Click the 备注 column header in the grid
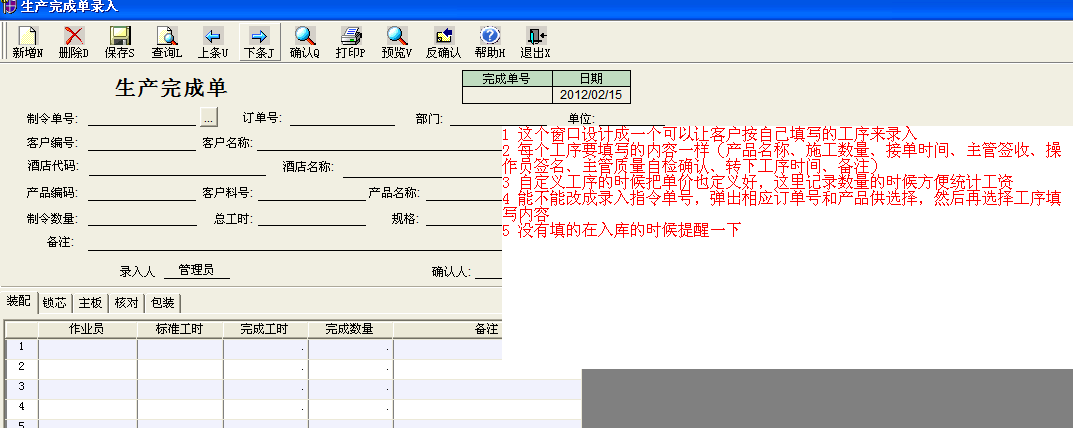 tap(448, 329)
